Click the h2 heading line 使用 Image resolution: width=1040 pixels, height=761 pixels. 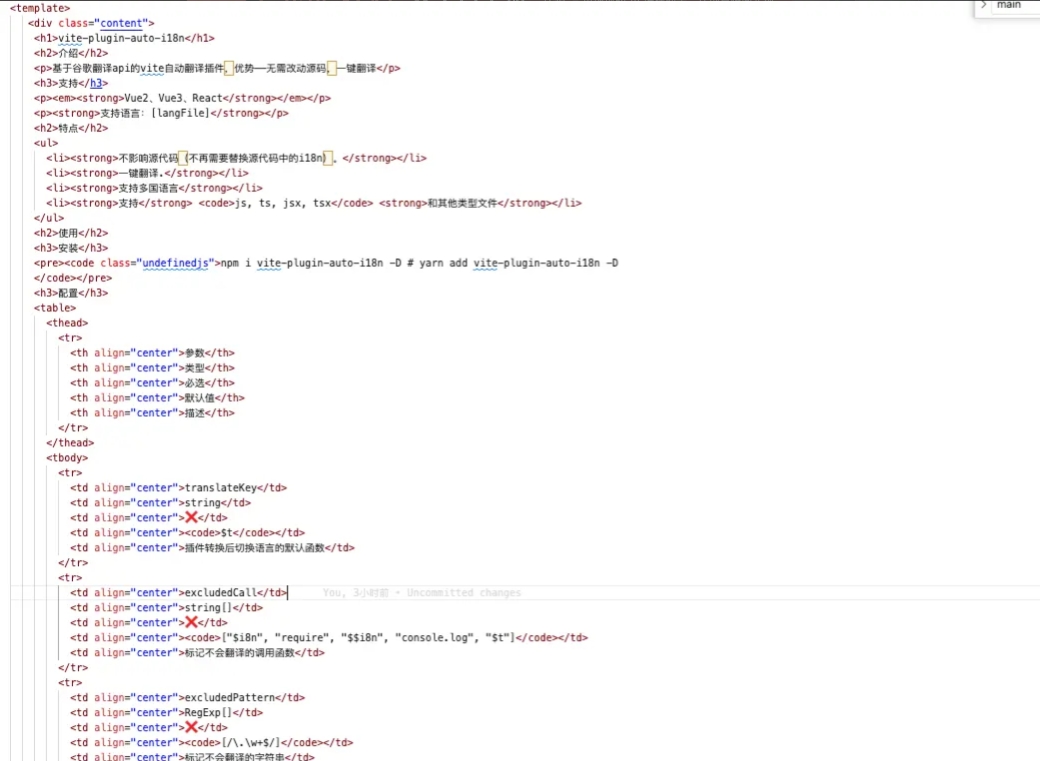coord(71,233)
